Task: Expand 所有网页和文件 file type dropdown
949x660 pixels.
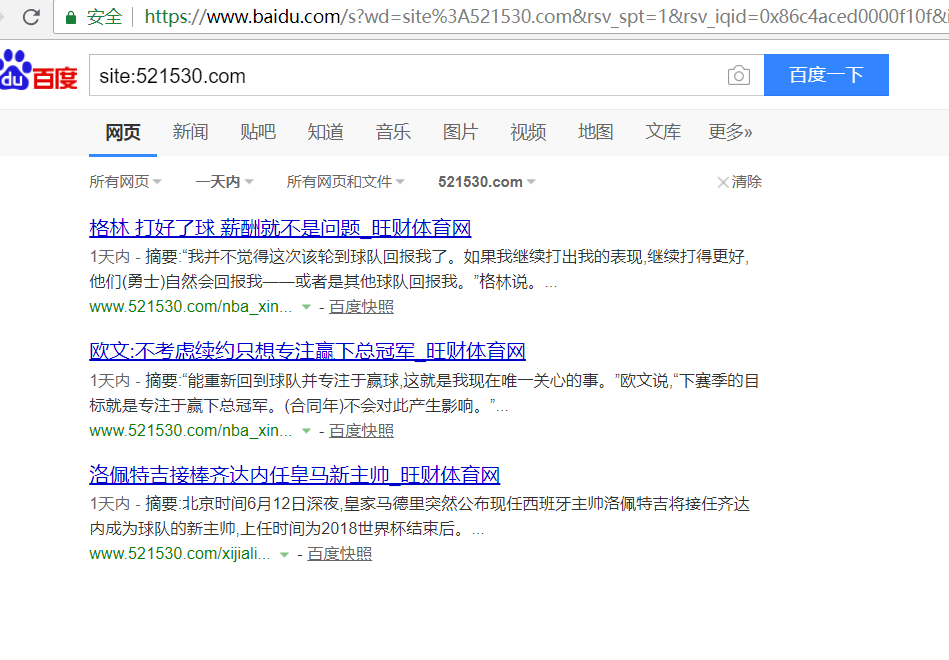Action: tap(345, 182)
